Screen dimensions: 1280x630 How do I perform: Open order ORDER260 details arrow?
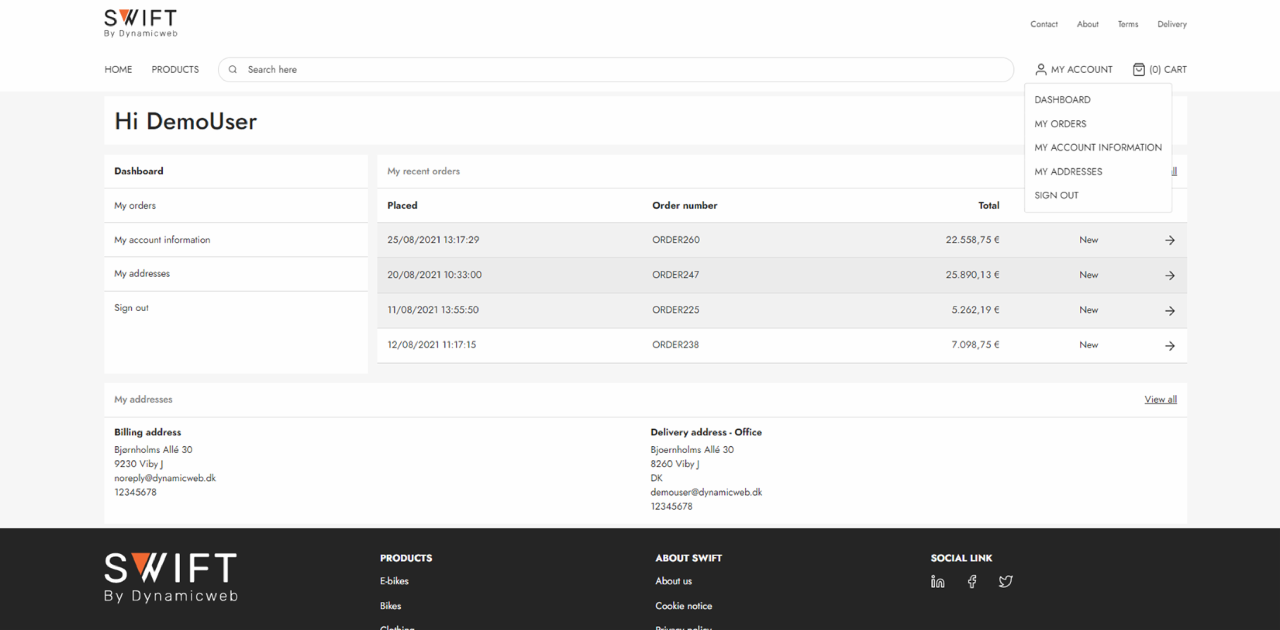tap(1169, 240)
